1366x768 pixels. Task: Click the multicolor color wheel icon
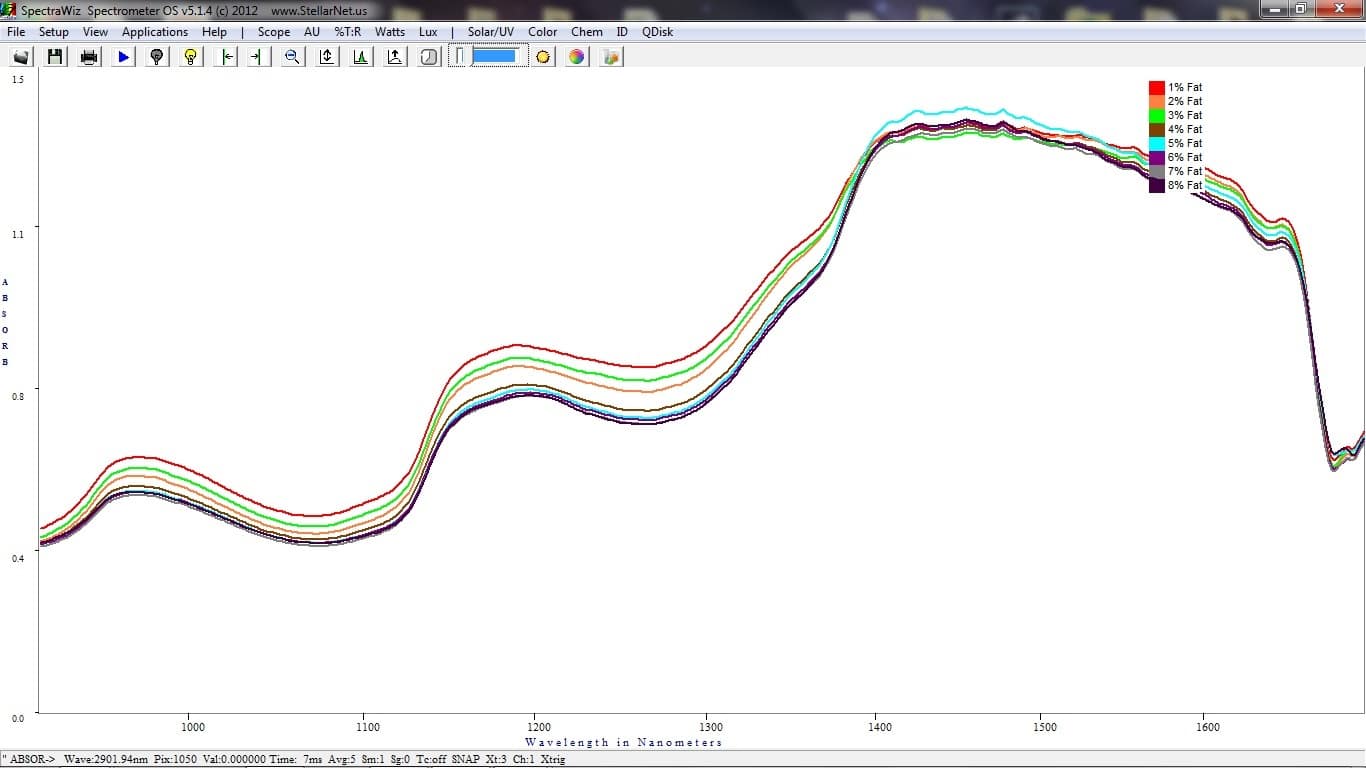pos(577,57)
